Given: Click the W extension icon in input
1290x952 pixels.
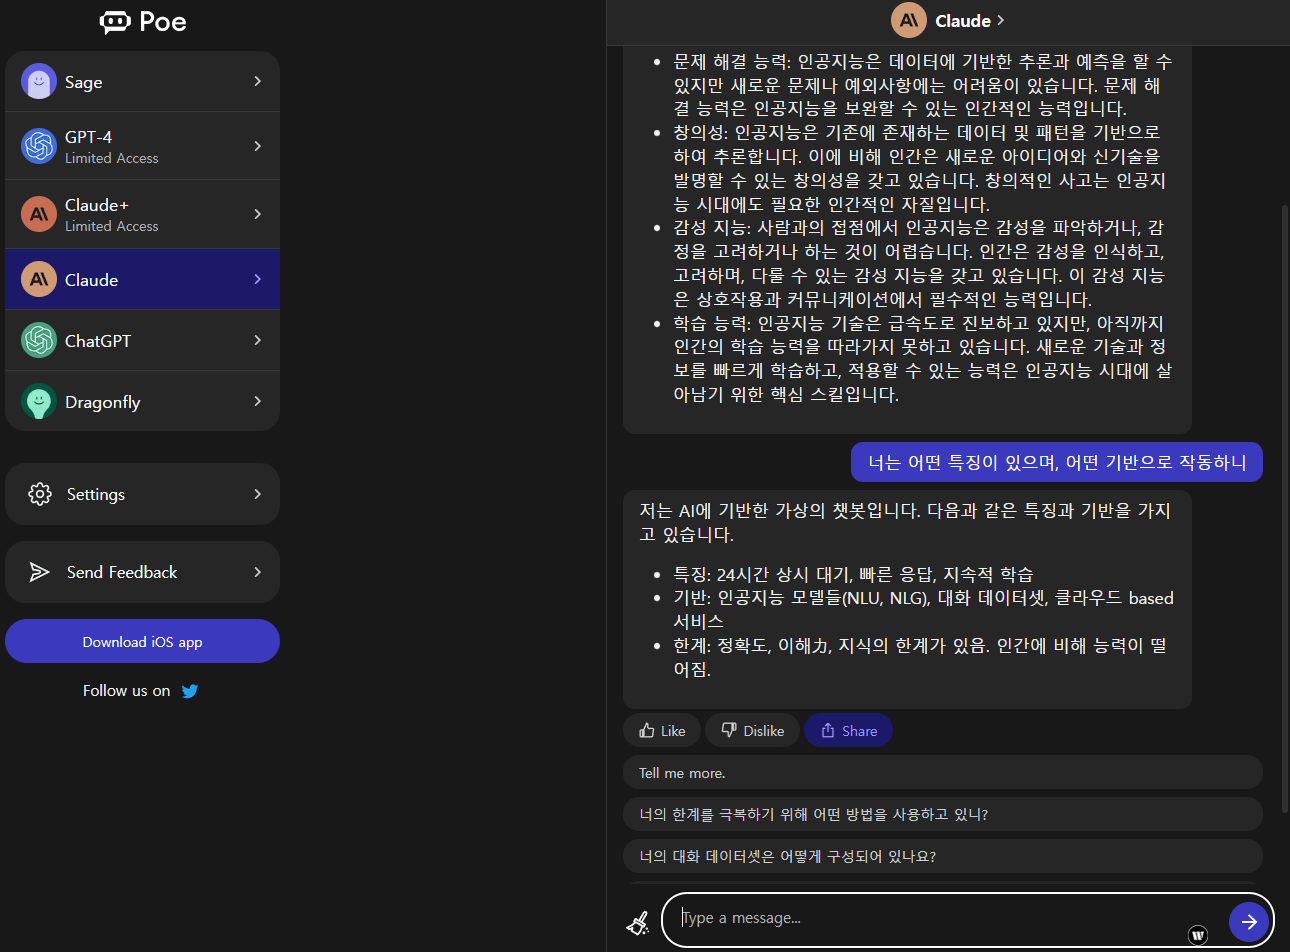Looking at the screenshot, I should pos(1198,935).
